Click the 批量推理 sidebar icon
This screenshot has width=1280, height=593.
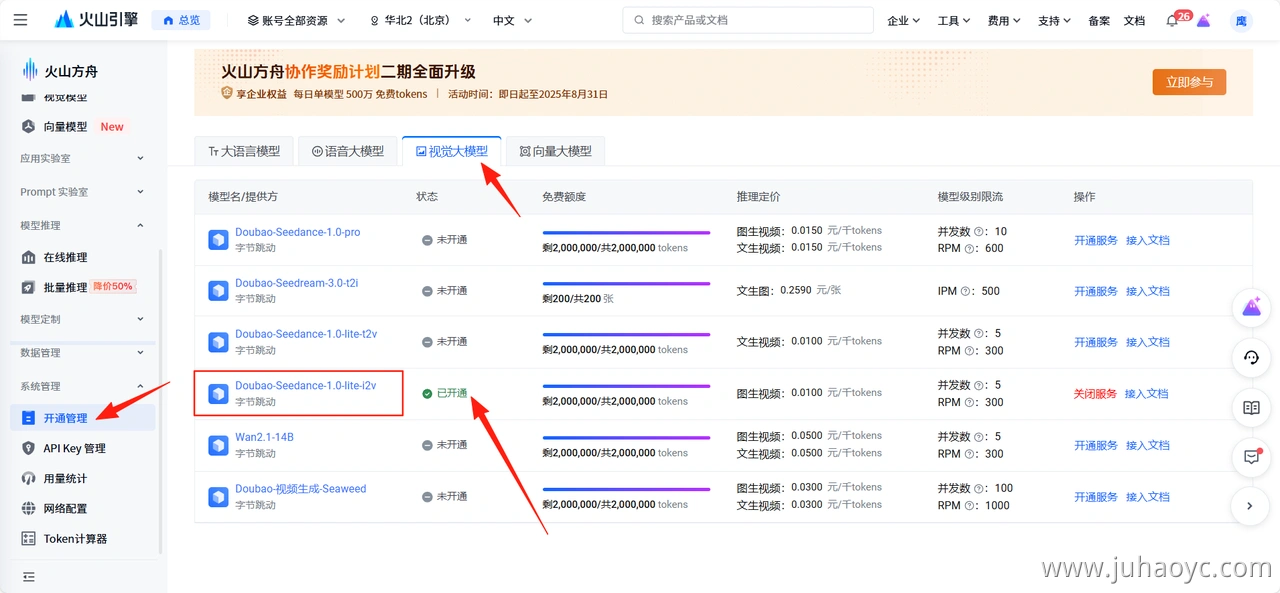28,287
